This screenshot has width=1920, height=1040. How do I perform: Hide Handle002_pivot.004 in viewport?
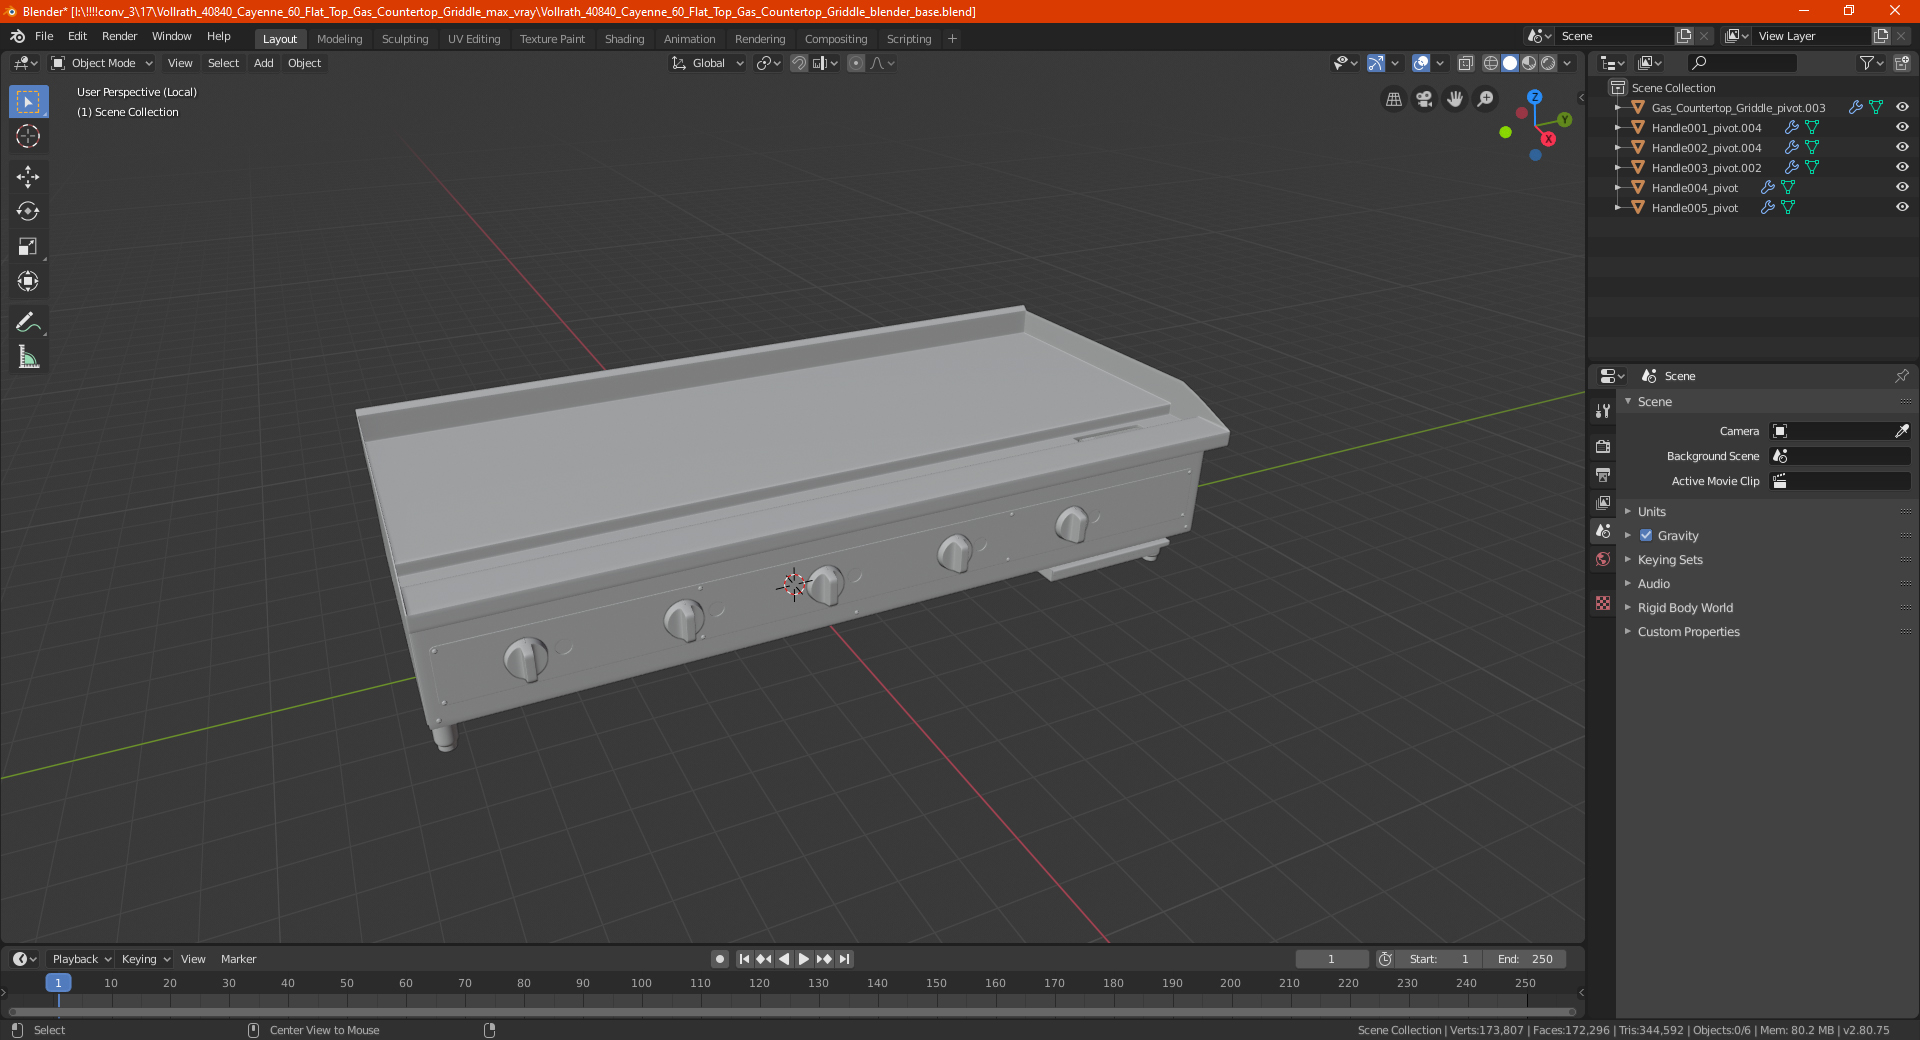[1902, 147]
